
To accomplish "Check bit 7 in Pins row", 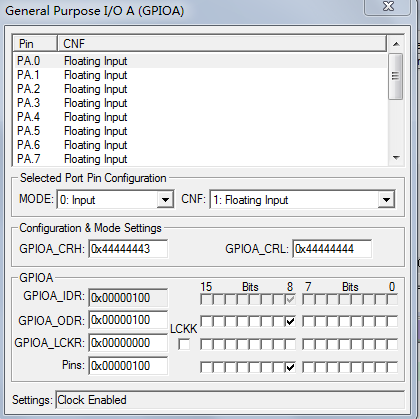I will 308,367.
